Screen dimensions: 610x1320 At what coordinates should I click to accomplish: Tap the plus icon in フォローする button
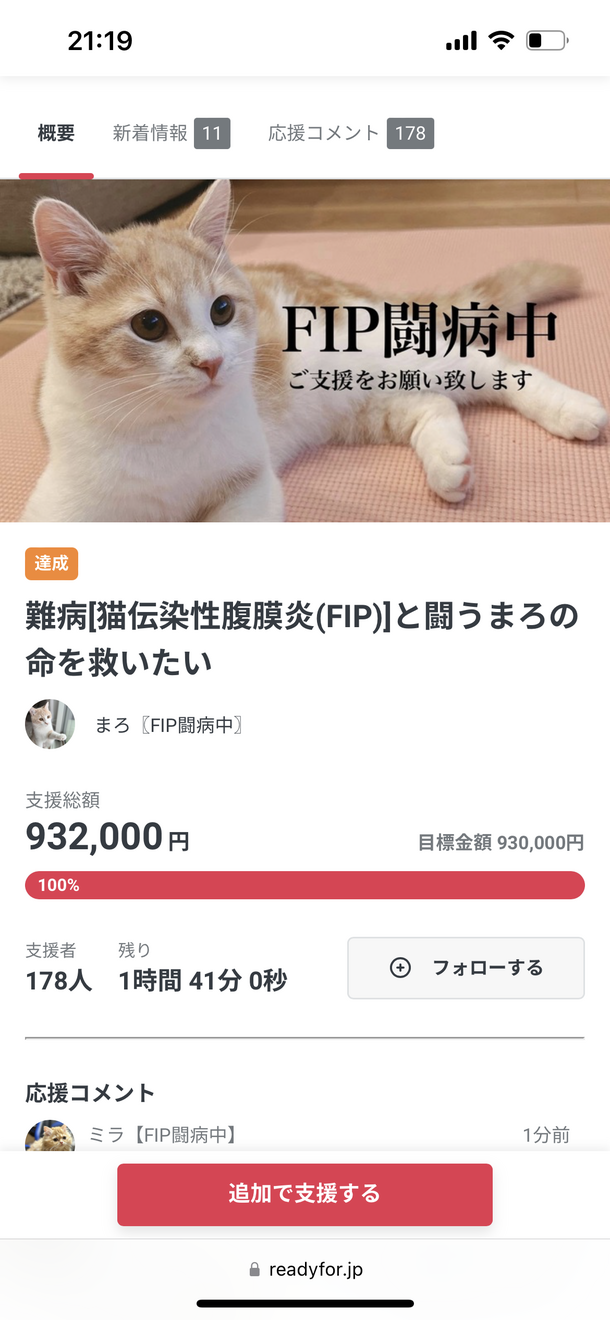[x=400, y=967]
